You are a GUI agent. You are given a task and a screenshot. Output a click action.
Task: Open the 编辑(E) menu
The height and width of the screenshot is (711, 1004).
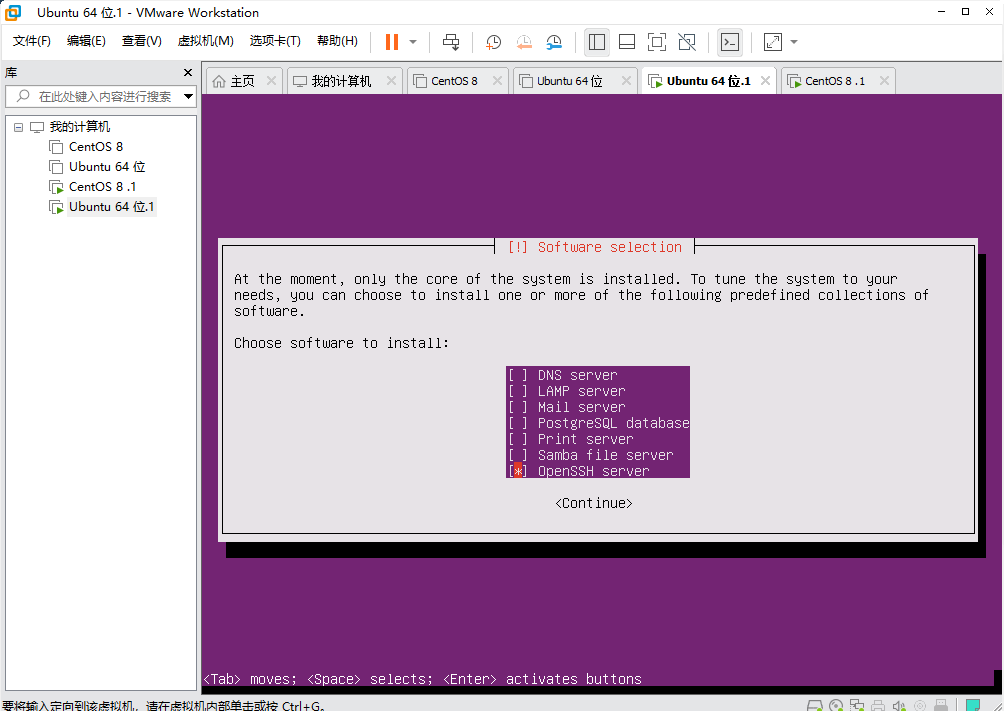click(86, 41)
